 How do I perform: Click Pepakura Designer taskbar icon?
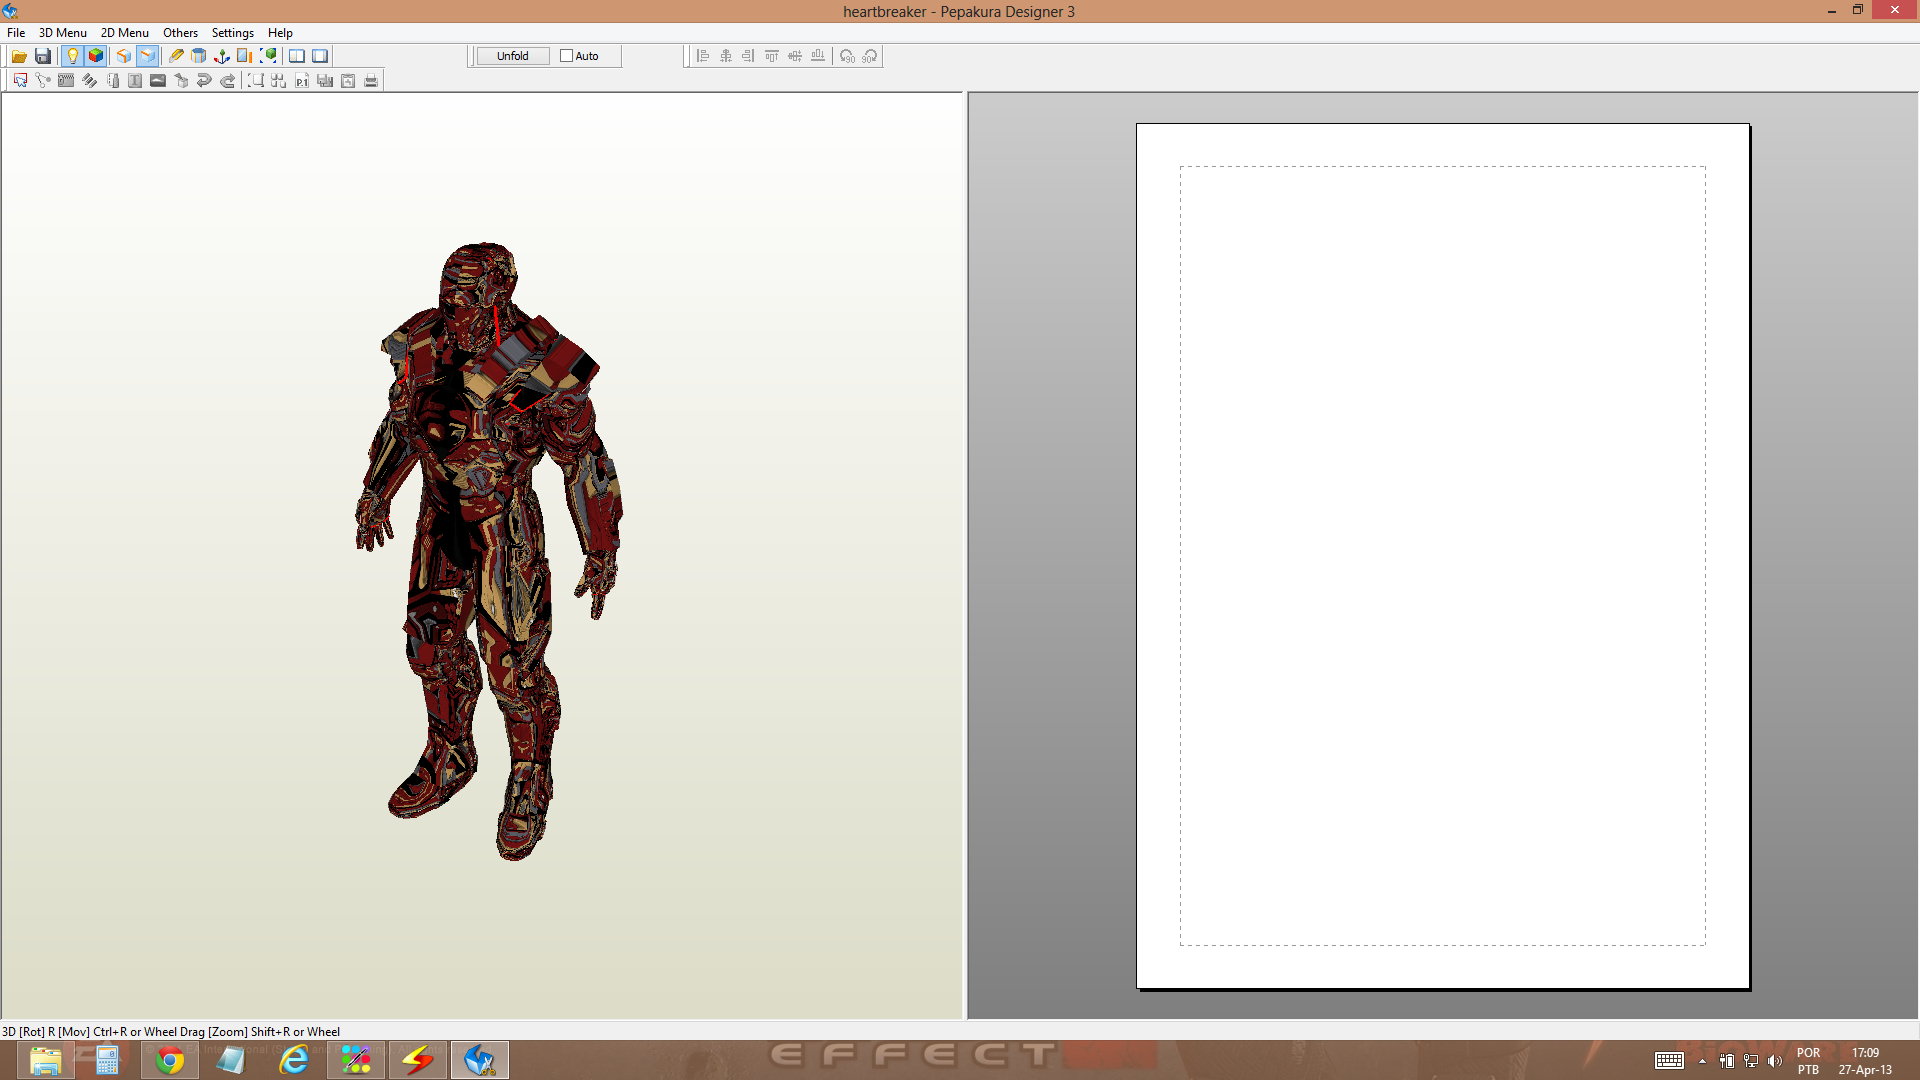click(x=480, y=1059)
